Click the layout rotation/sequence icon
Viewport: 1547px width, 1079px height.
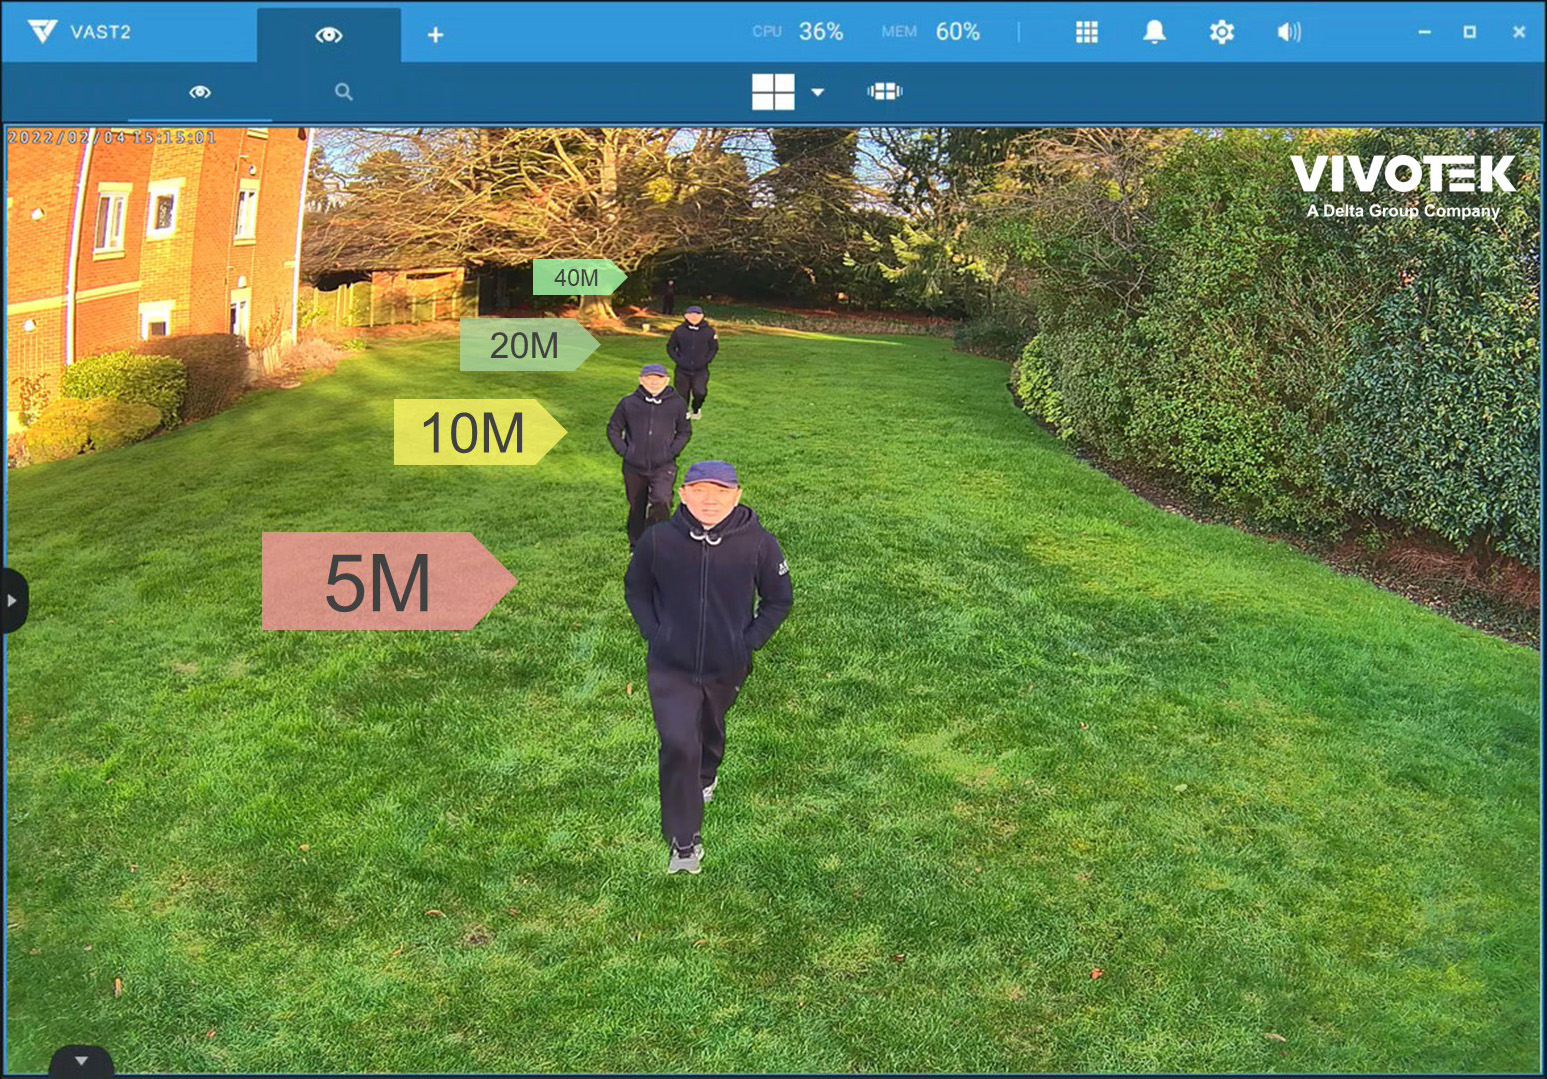point(885,92)
